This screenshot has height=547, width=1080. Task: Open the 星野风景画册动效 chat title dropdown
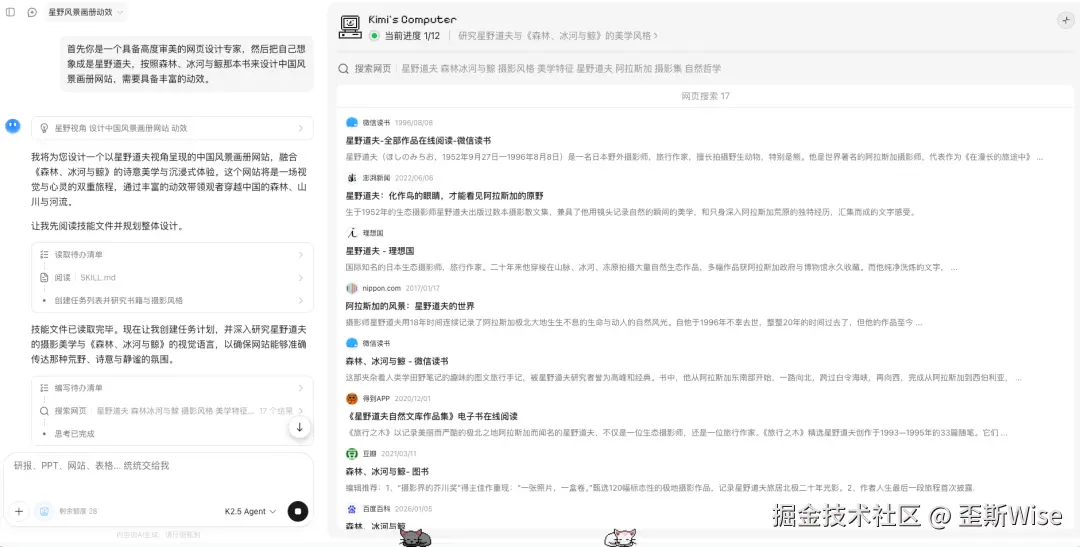[85, 12]
